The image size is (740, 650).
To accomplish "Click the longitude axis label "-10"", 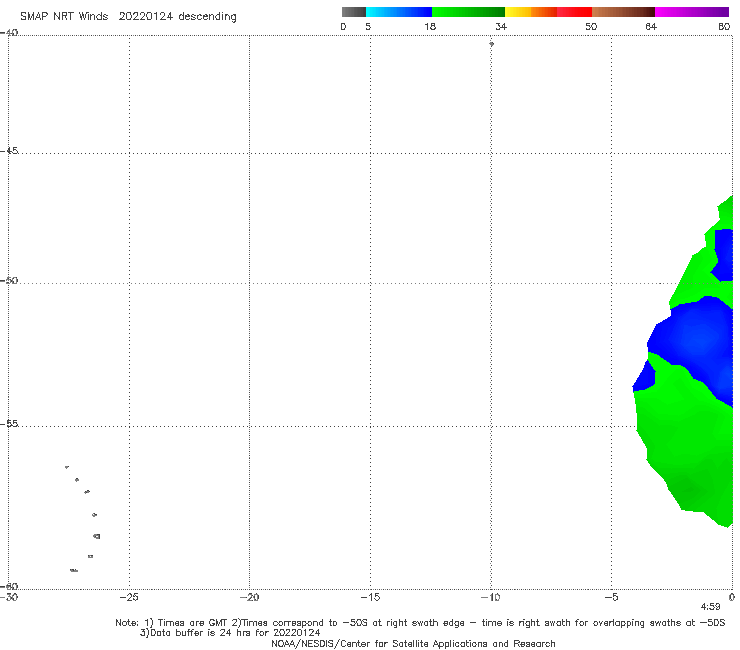I will pos(490,597).
